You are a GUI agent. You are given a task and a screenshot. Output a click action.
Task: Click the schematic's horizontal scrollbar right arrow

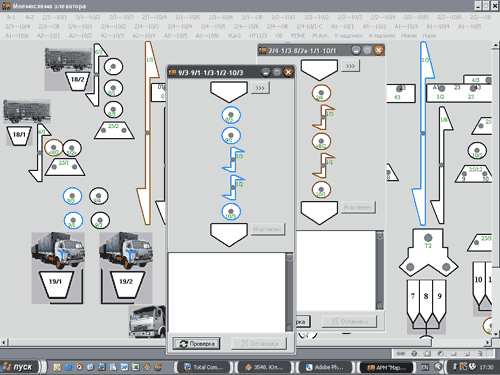coord(488,342)
